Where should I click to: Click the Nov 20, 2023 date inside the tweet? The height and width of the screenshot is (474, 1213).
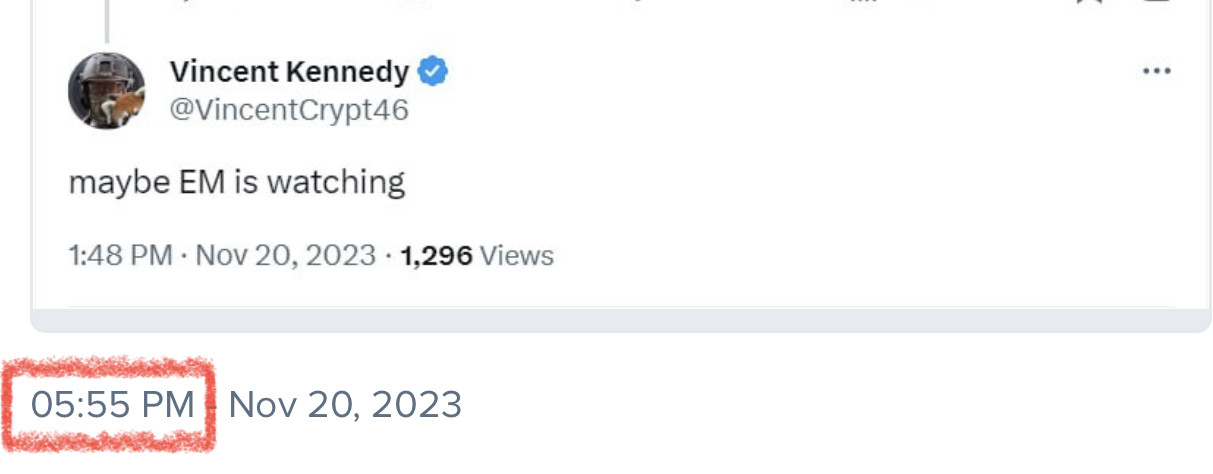tap(285, 255)
